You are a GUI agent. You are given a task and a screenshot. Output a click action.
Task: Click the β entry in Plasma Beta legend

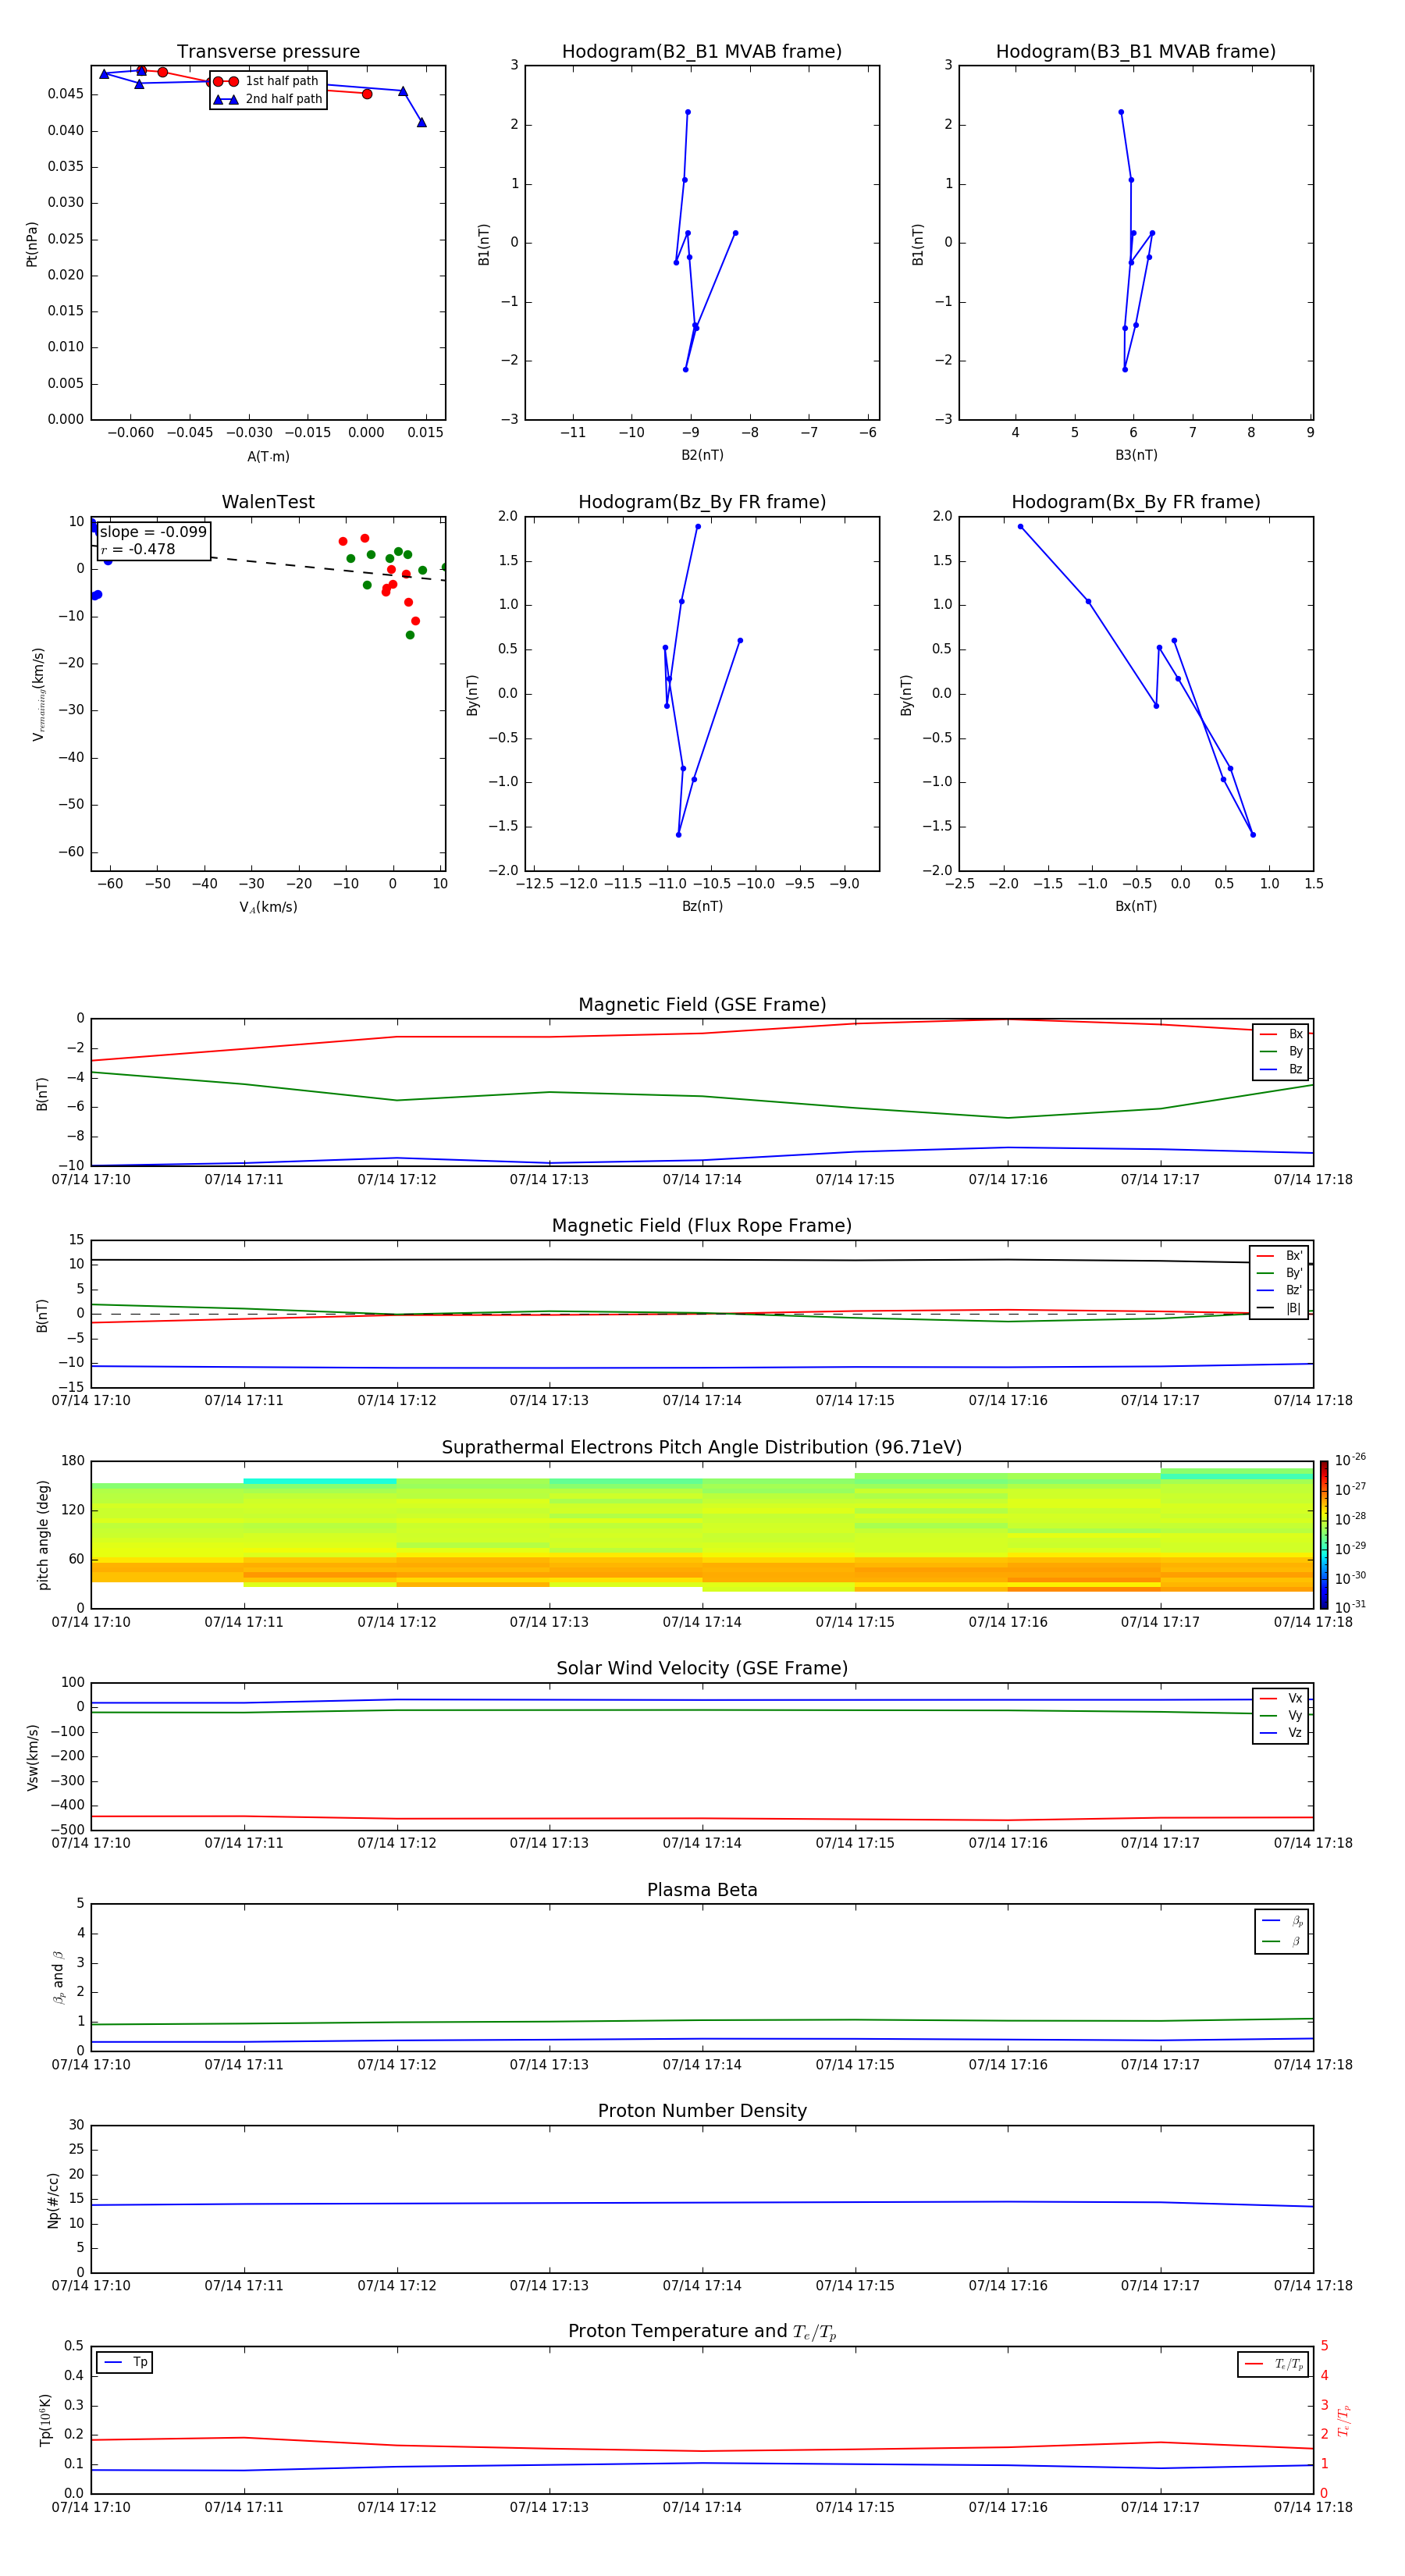pos(1282,1941)
